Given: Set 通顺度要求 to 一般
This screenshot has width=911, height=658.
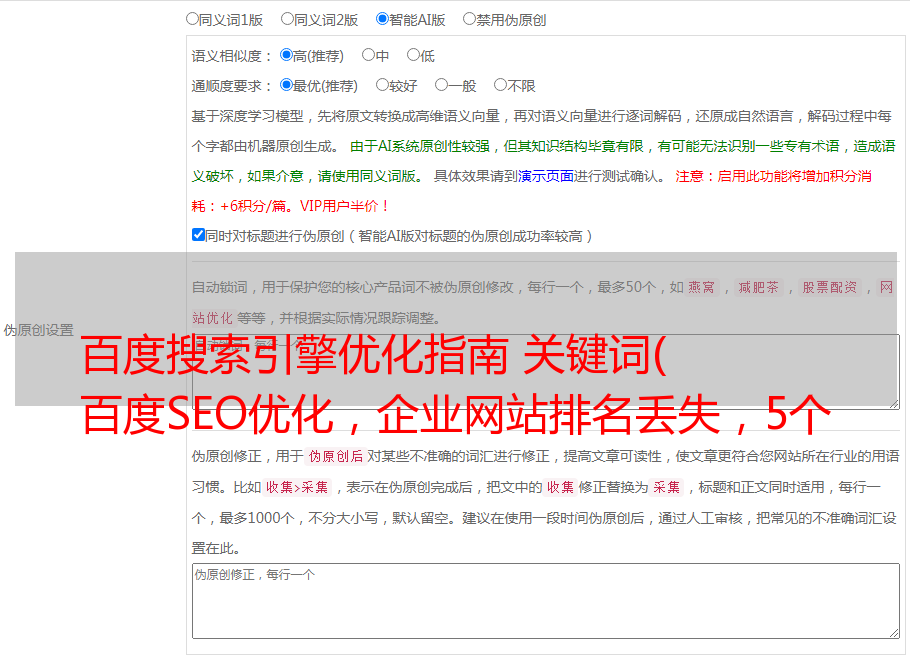Looking at the screenshot, I should click(x=442, y=85).
